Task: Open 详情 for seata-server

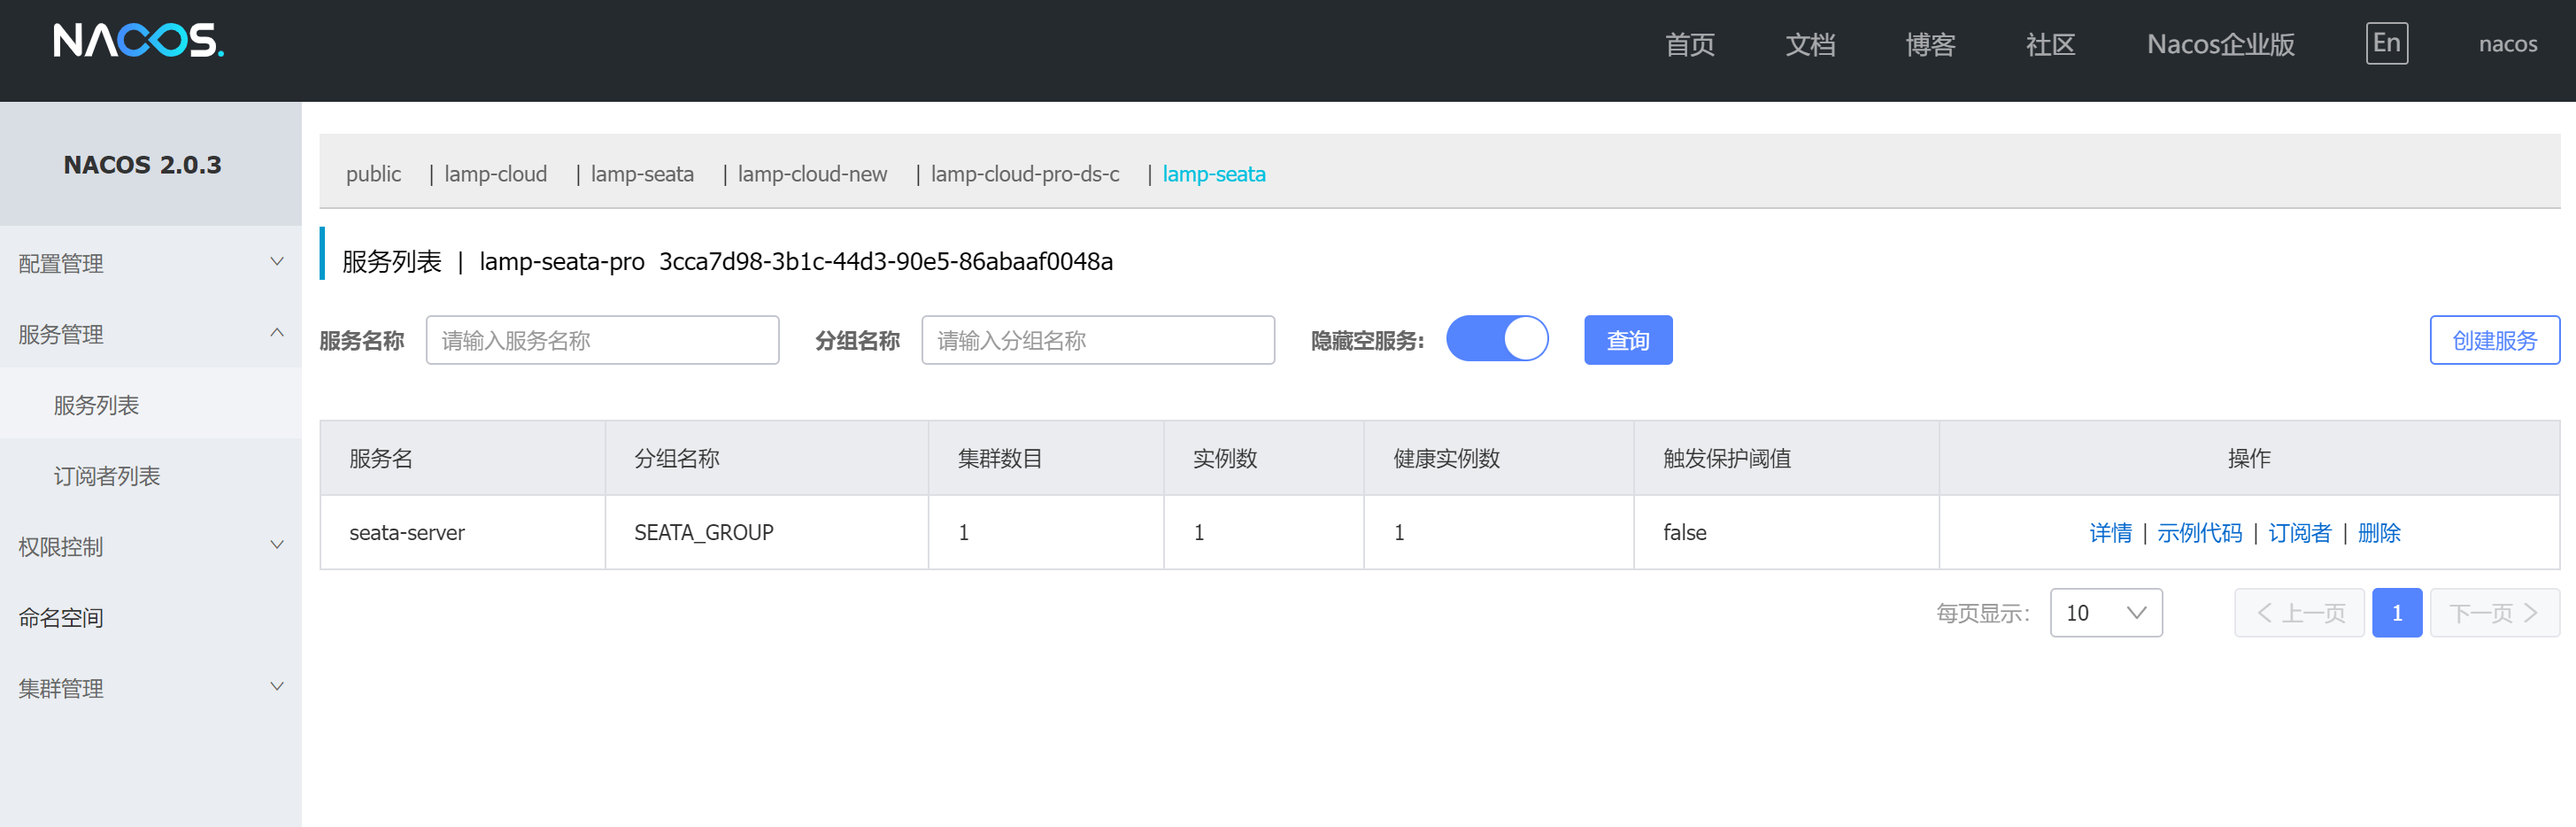Action: pyautogui.click(x=2109, y=533)
